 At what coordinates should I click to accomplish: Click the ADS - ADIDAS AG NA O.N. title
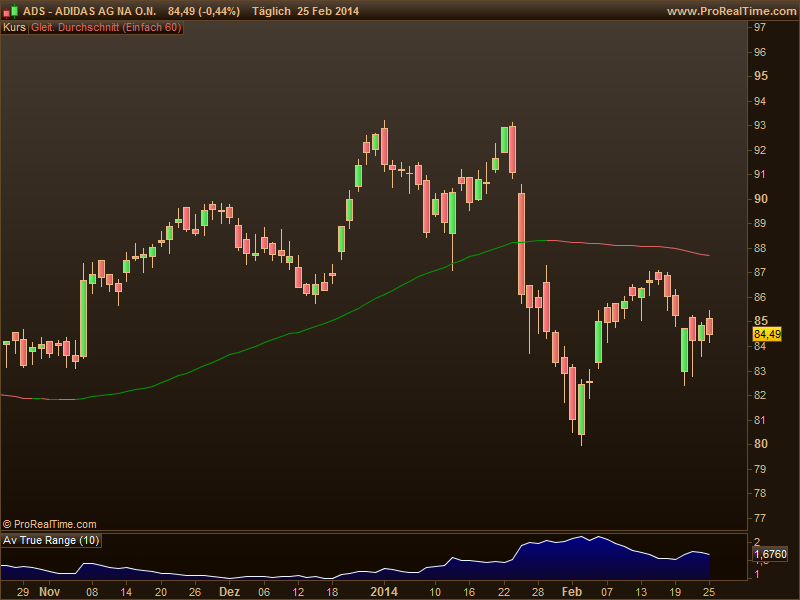point(89,11)
